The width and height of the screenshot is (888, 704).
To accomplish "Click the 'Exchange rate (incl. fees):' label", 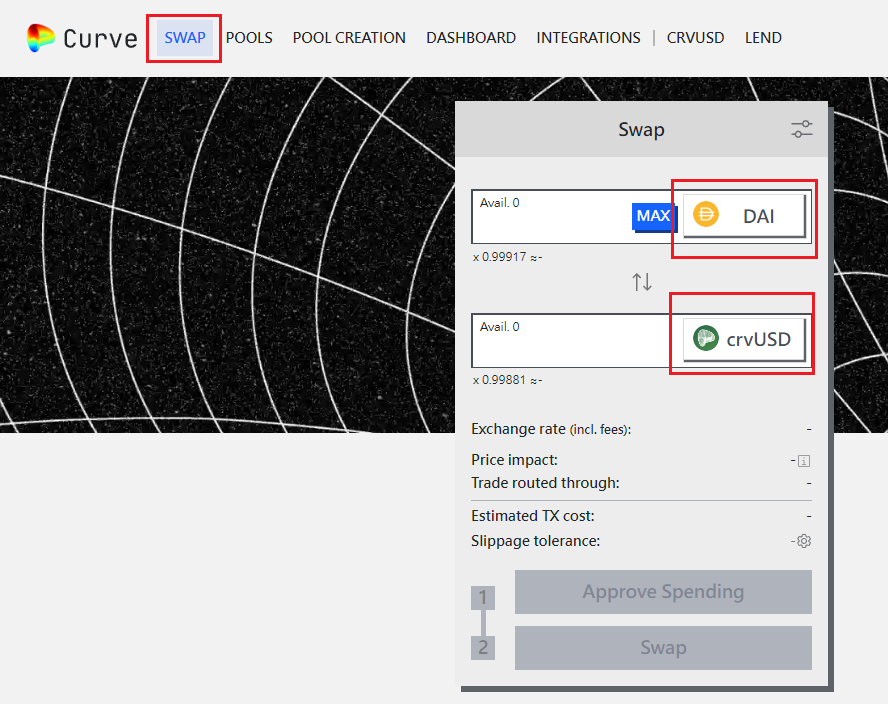I will [x=551, y=429].
